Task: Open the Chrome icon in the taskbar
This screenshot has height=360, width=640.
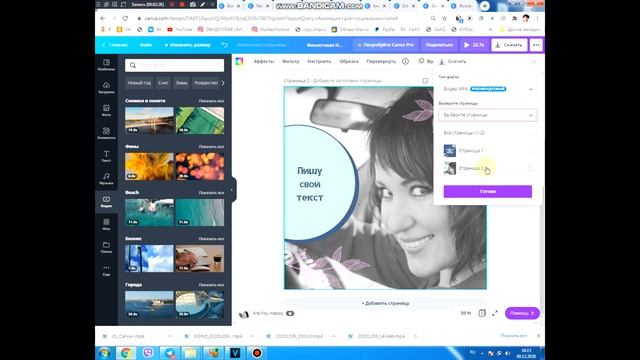Action: (x=126, y=353)
